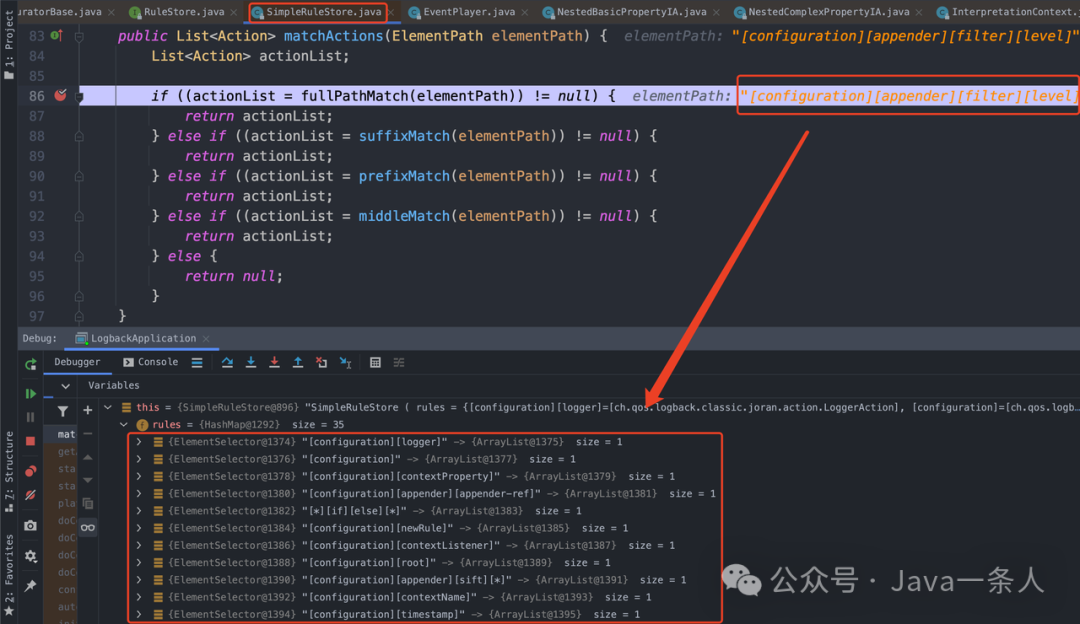Screen dimensions: 1080x624
Task: Open View Breakpoints dialog icon
Action: (x=30, y=471)
